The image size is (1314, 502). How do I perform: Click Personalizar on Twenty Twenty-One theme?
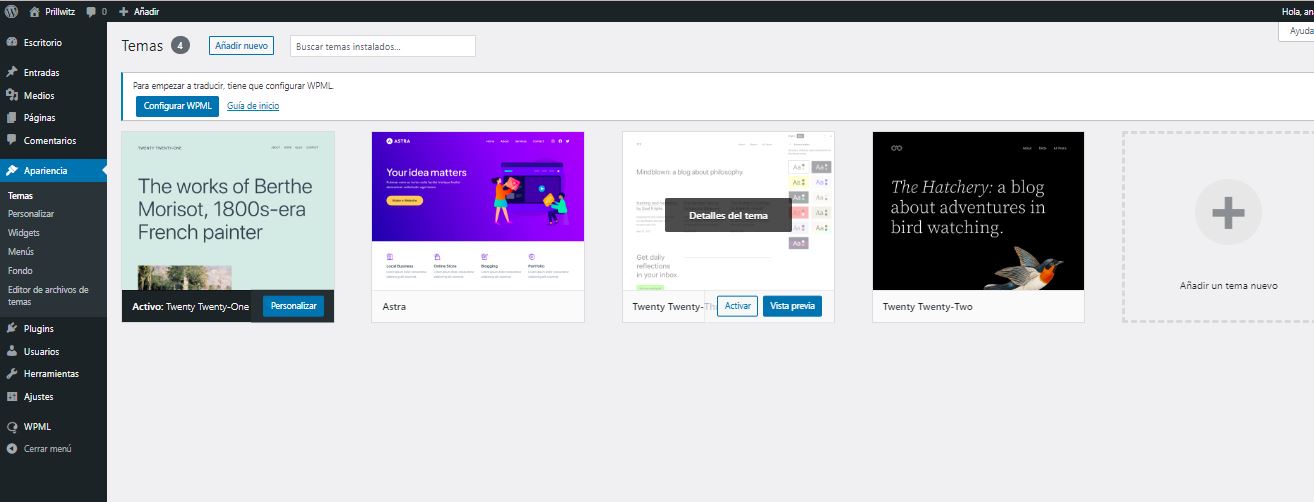[x=294, y=306]
